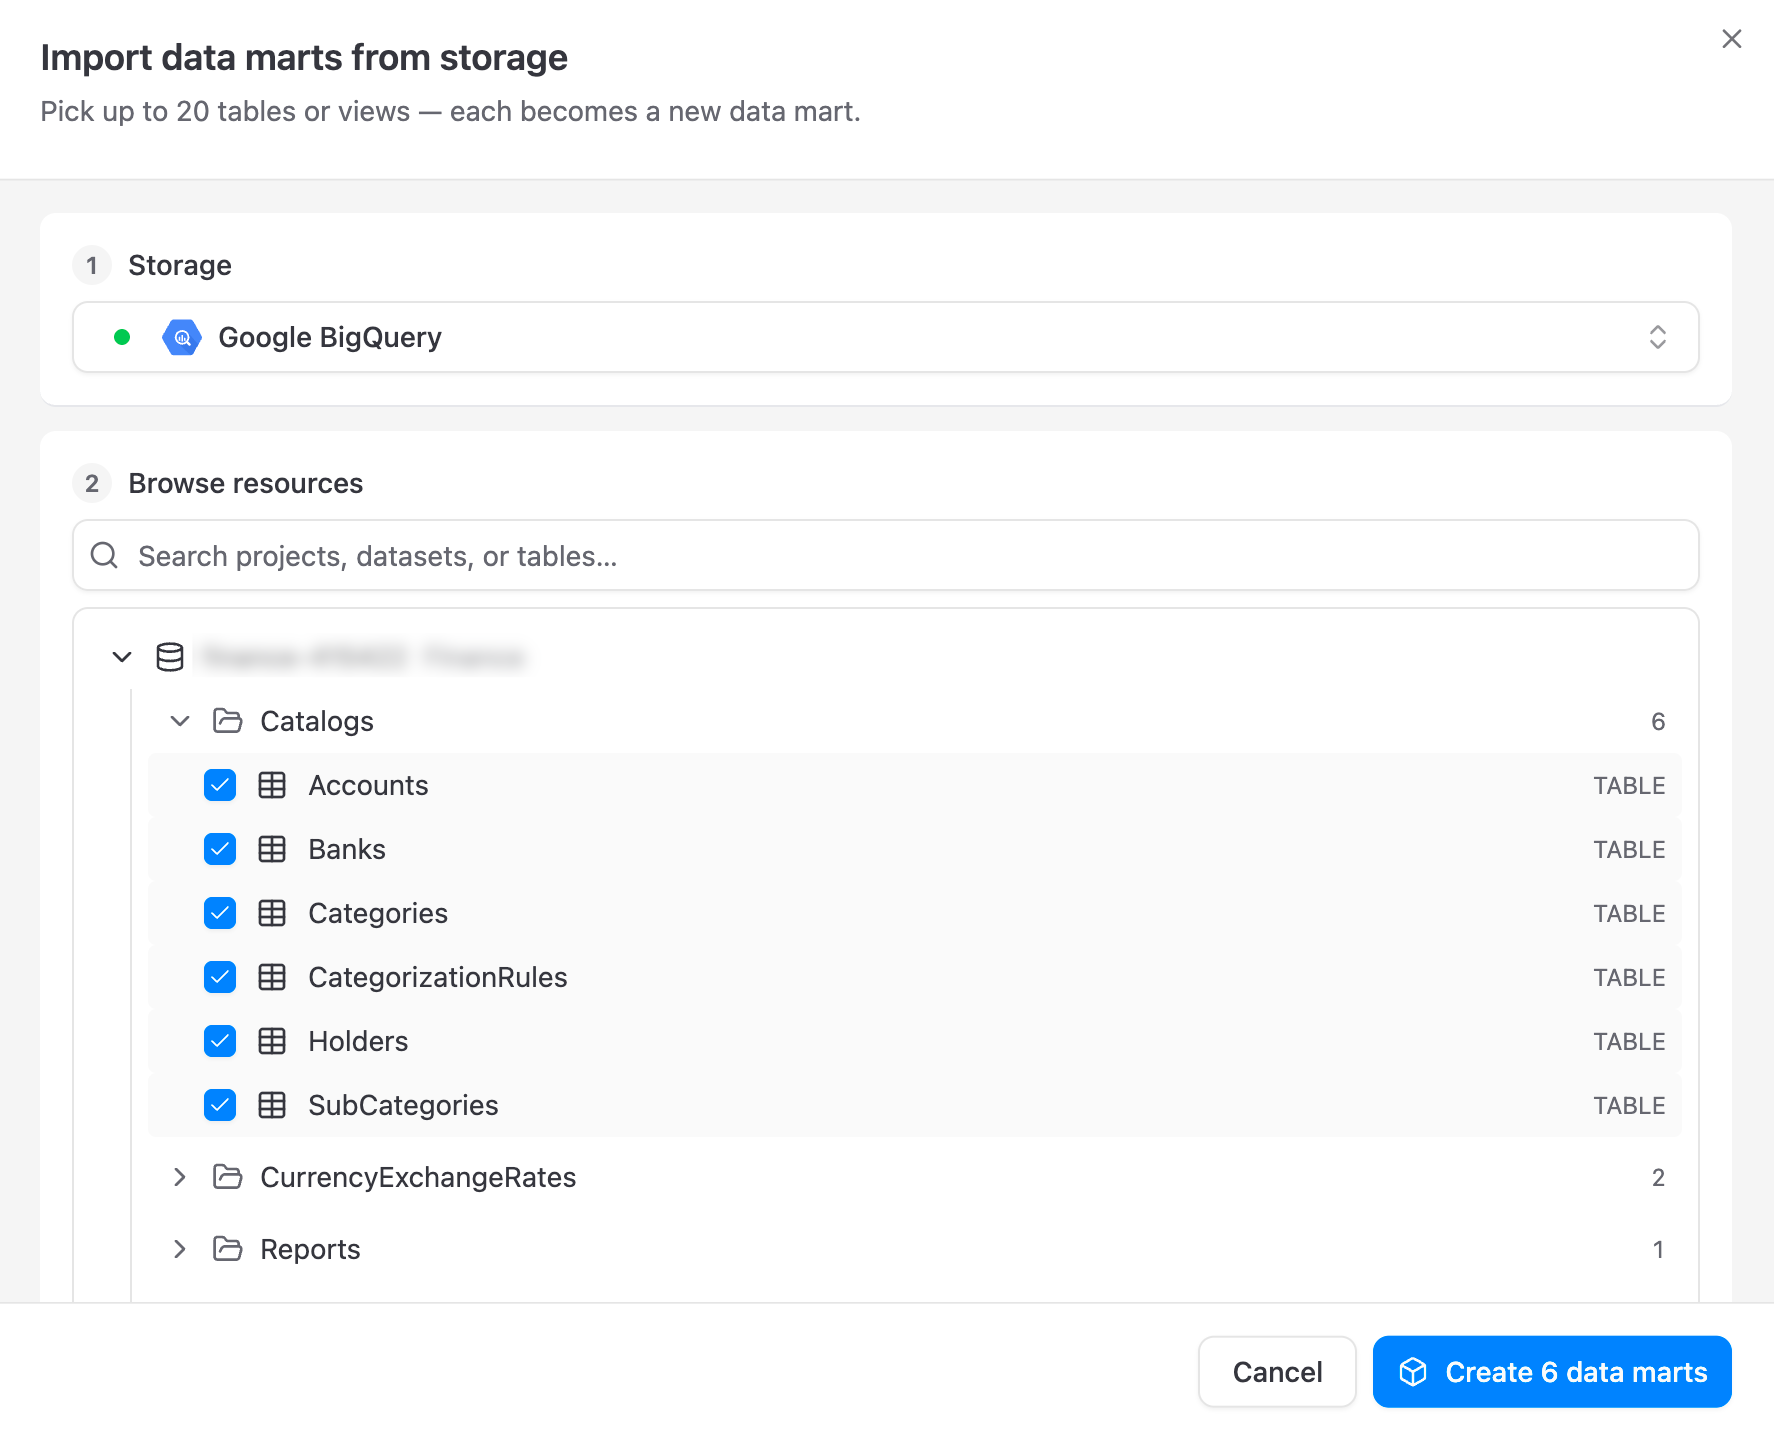Uncheck the CategorizationRules table checkbox
This screenshot has height=1434, width=1774.
click(x=220, y=977)
